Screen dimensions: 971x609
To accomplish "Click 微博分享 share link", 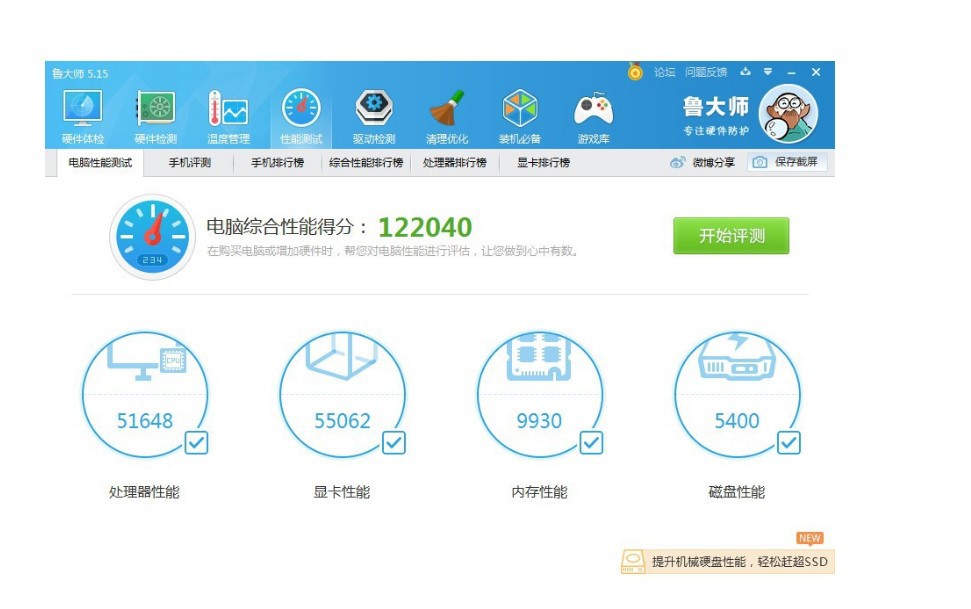I will [713, 162].
